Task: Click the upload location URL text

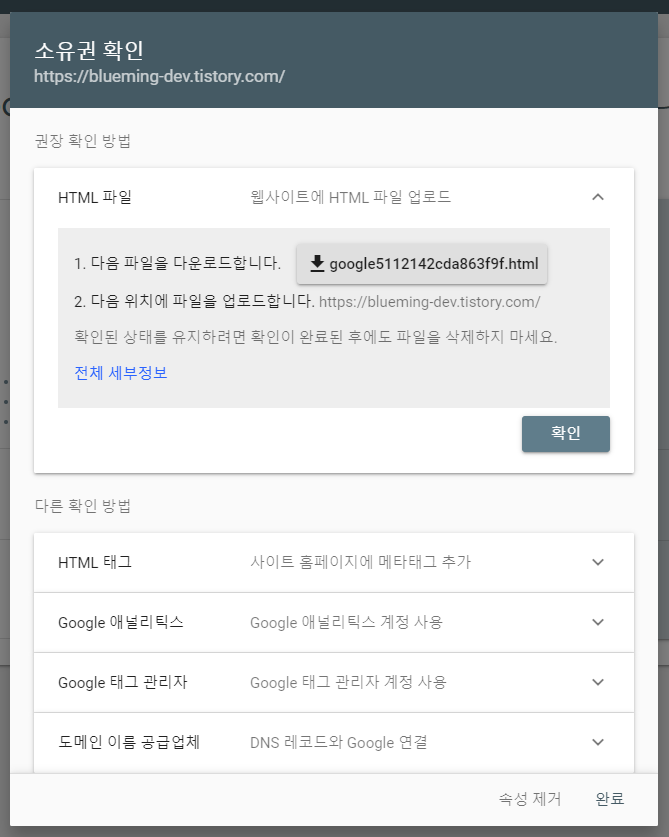Action: point(429,302)
